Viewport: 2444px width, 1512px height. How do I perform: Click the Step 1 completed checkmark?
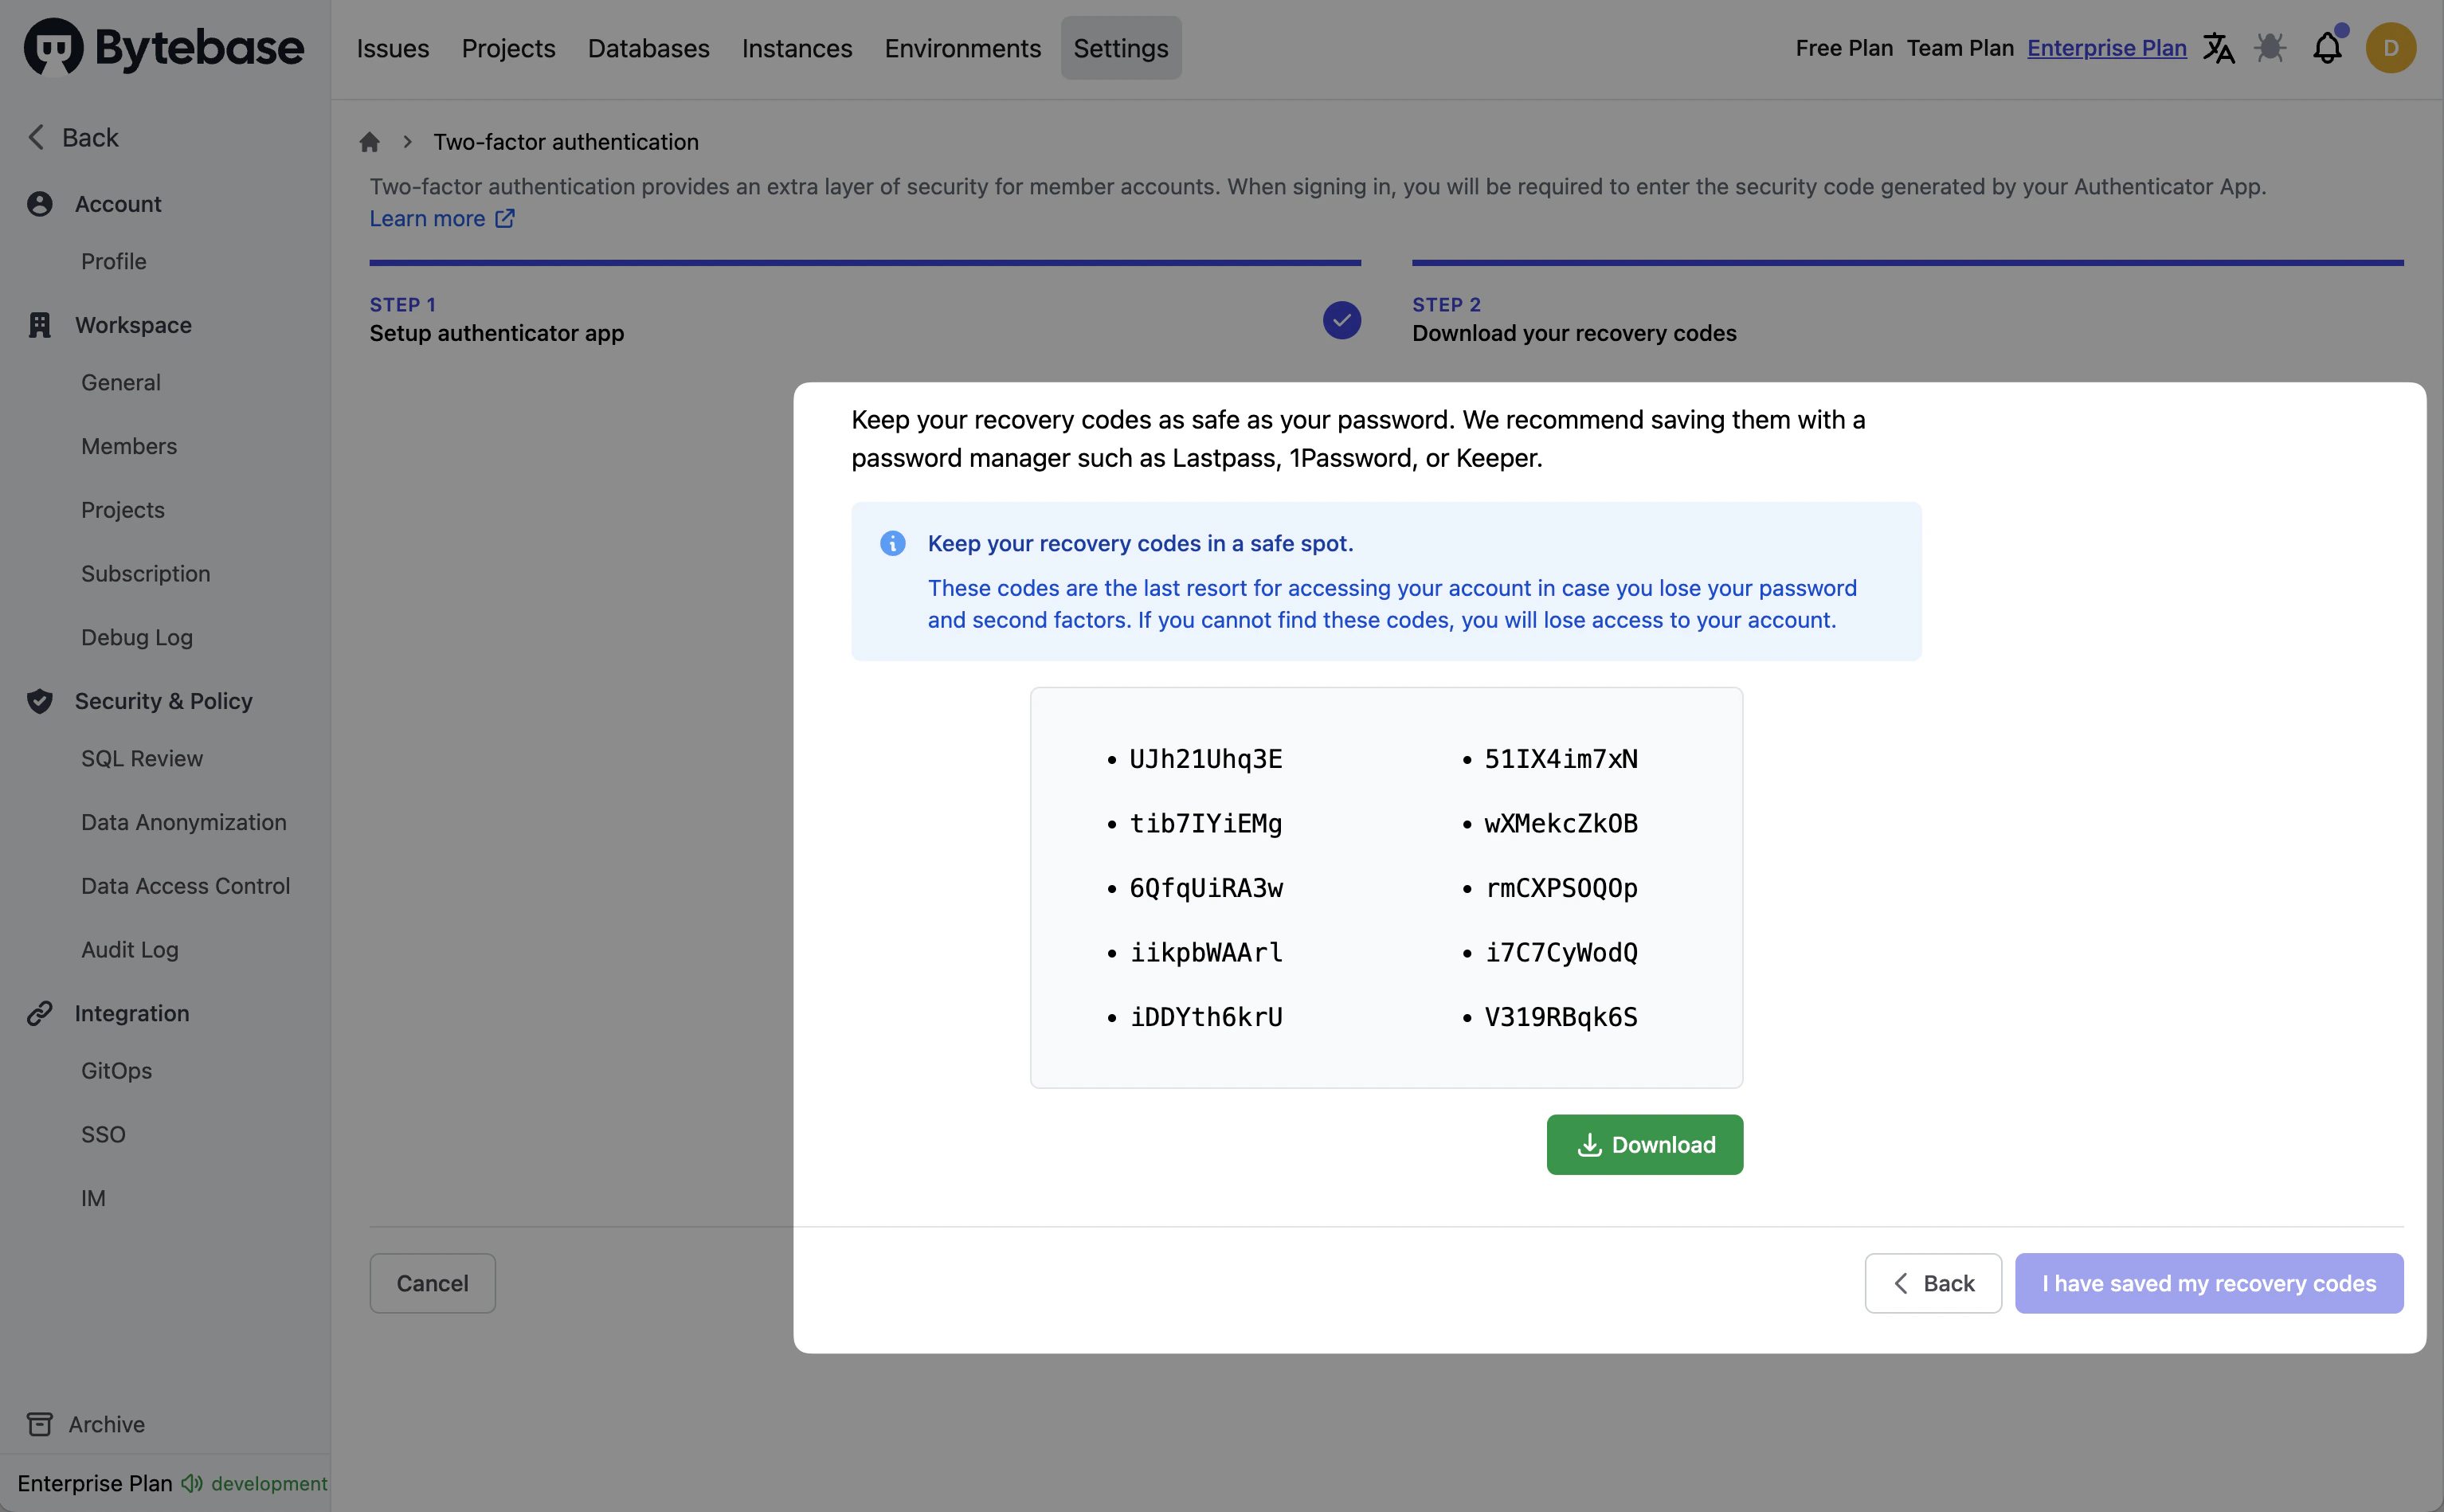click(1341, 319)
